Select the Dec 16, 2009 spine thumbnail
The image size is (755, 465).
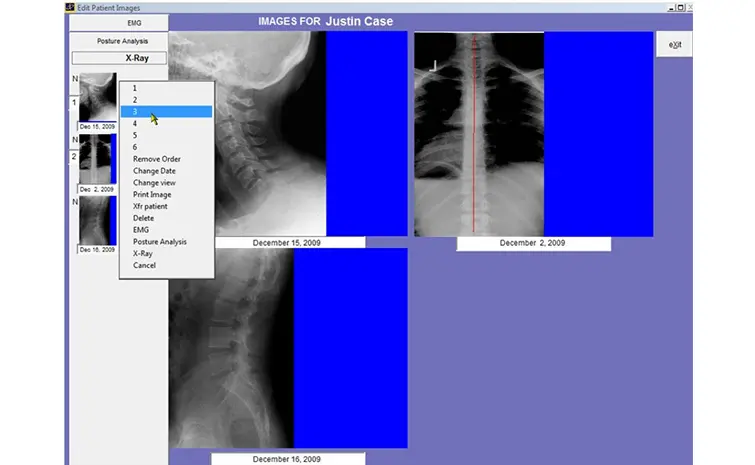98,220
